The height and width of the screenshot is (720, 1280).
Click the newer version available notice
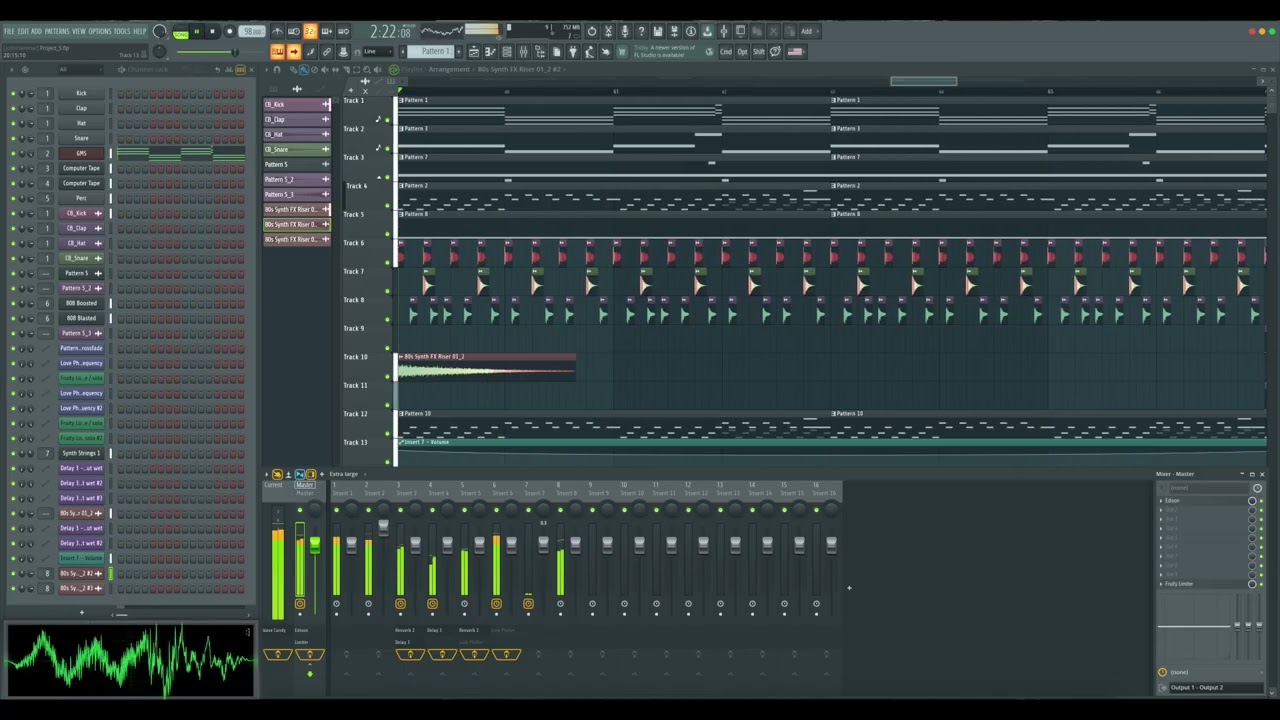point(664,52)
